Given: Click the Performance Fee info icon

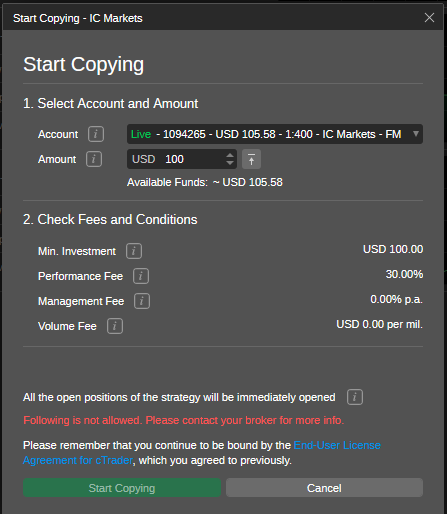Looking at the screenshot, I should (141, 276).
